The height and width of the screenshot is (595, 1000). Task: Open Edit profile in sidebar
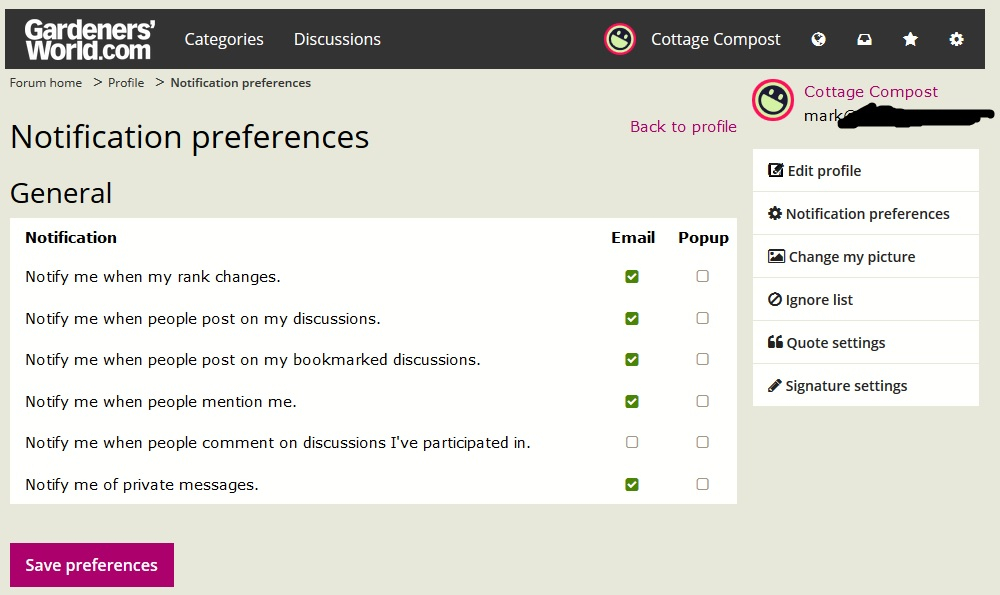point(865,170)
